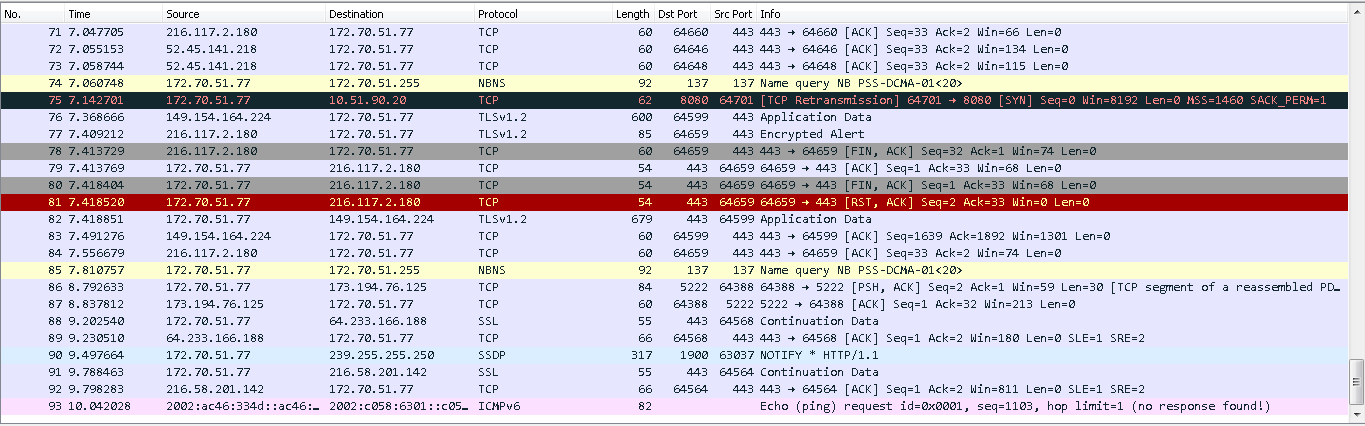Select packet 88 SSL Continuation Data
This screenshot has width=1365, height=426.
tap(600, 321)
